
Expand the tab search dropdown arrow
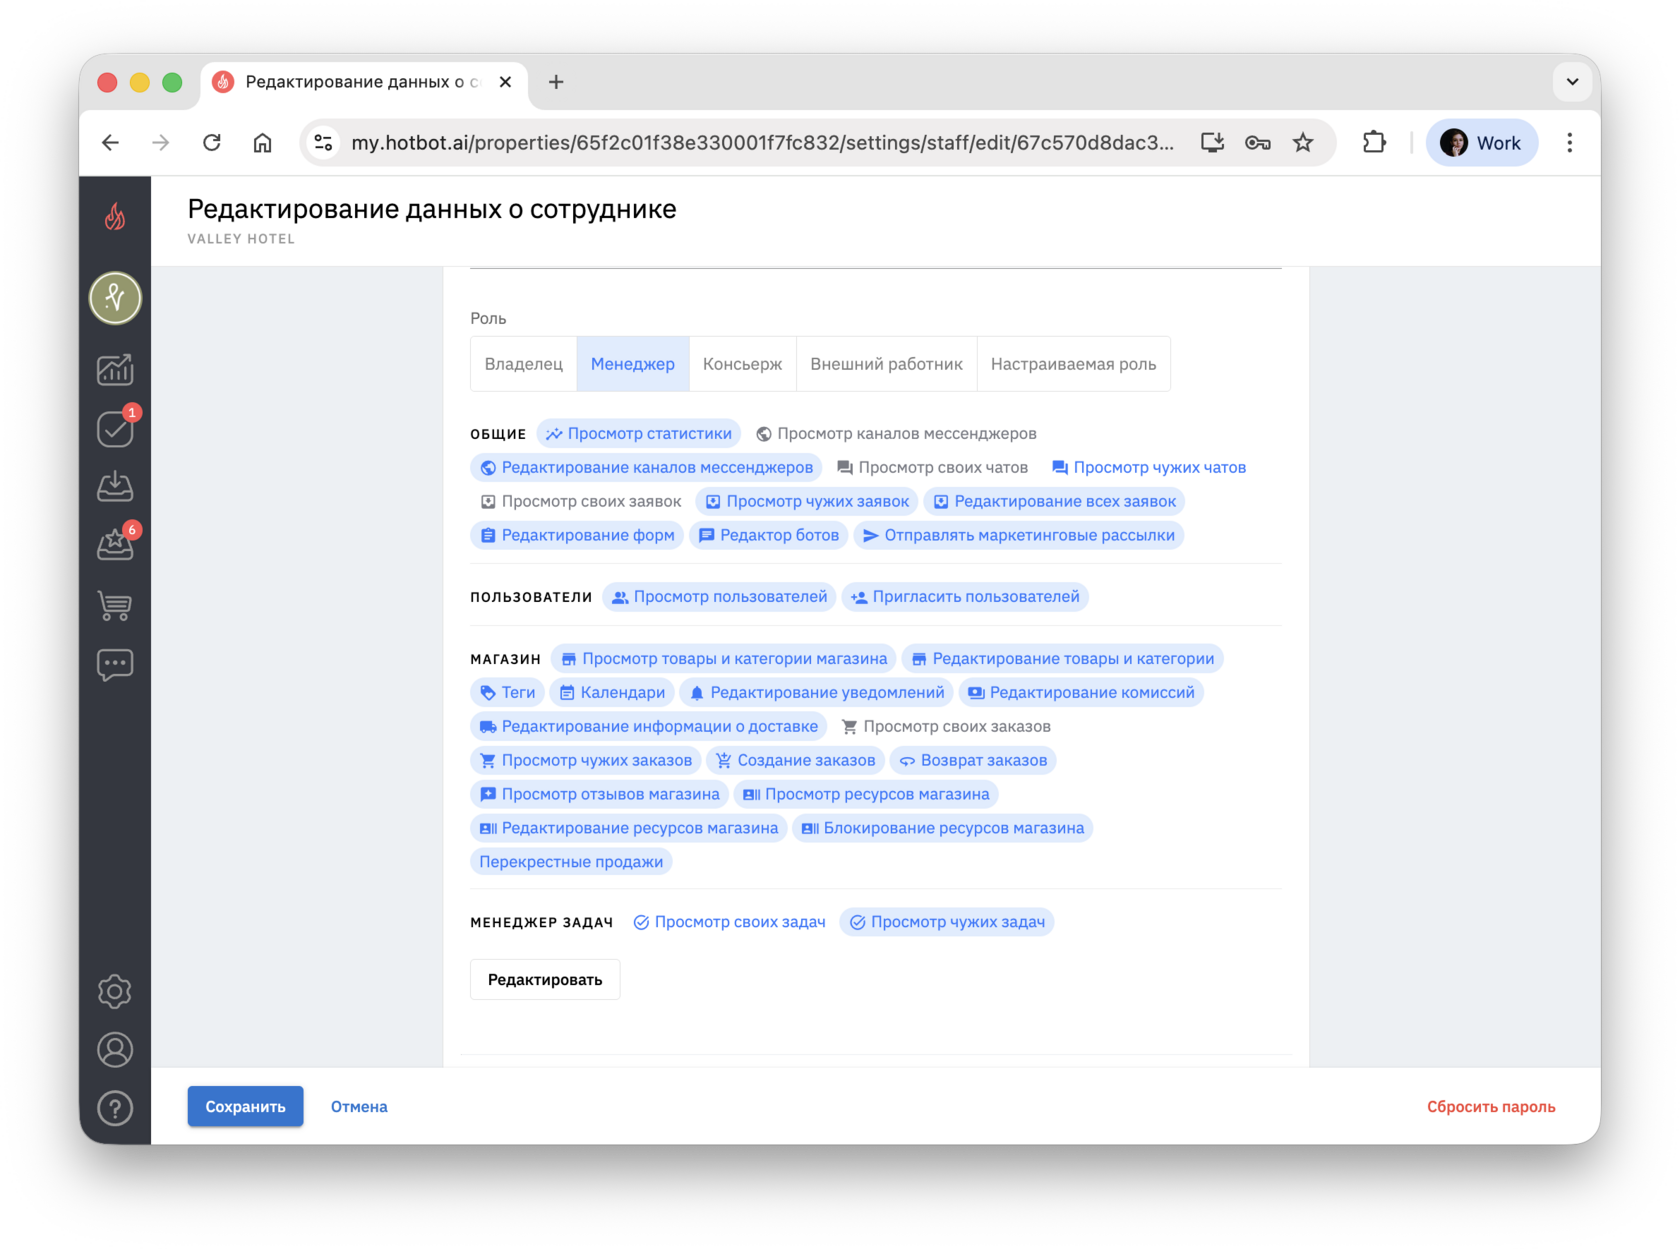click(x=1572, y=82)
